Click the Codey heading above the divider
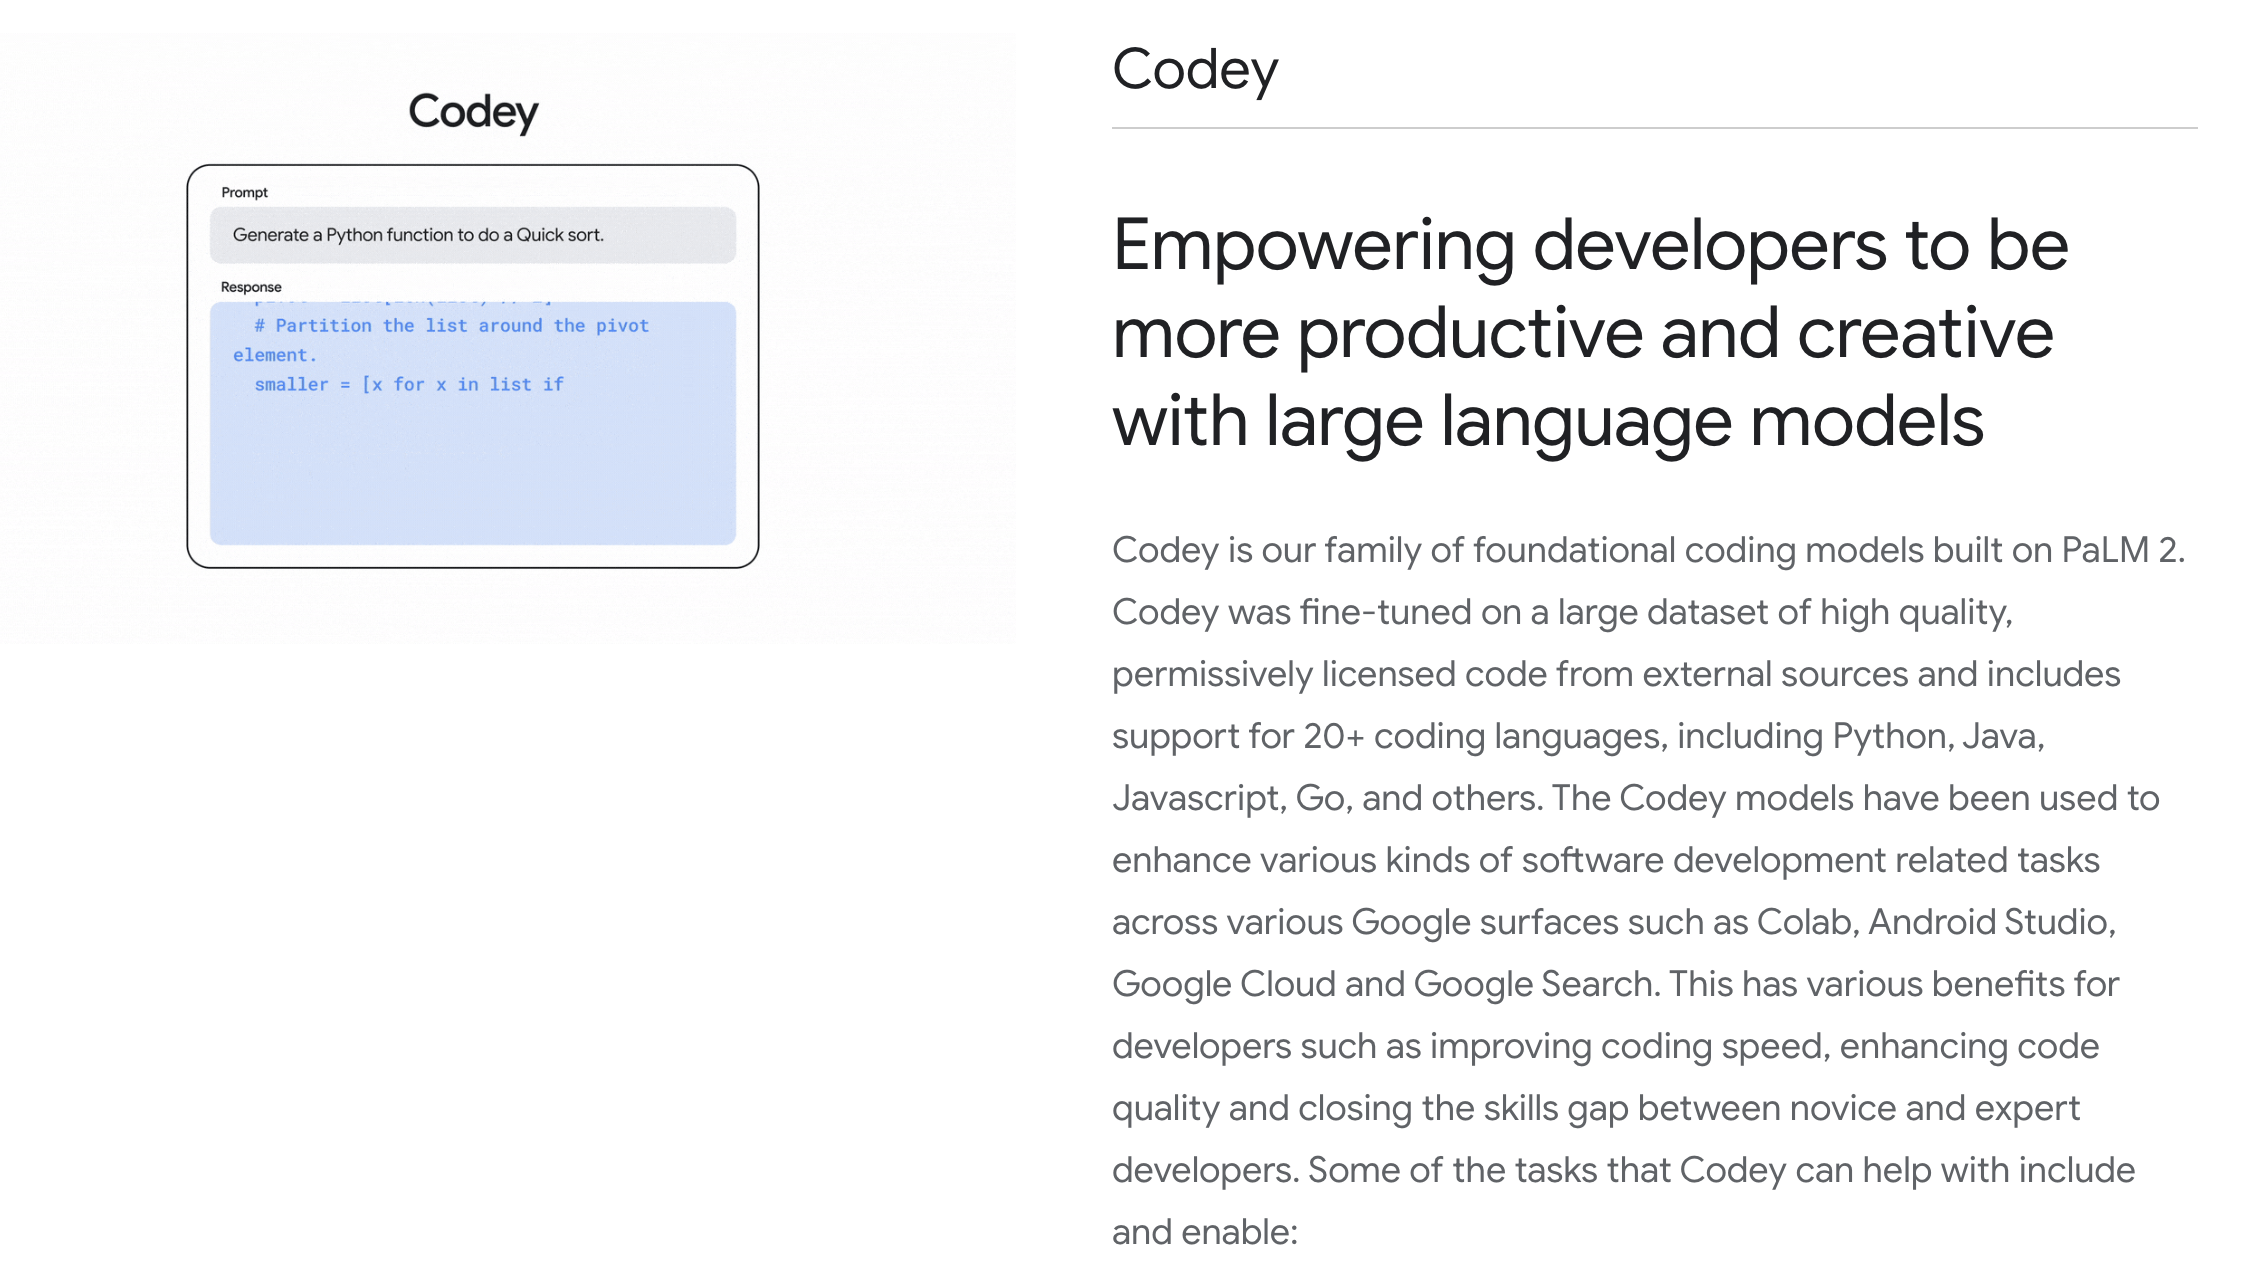Image resolution: width=2254 pixels, height=1266 pixels. pos(1194,70)
